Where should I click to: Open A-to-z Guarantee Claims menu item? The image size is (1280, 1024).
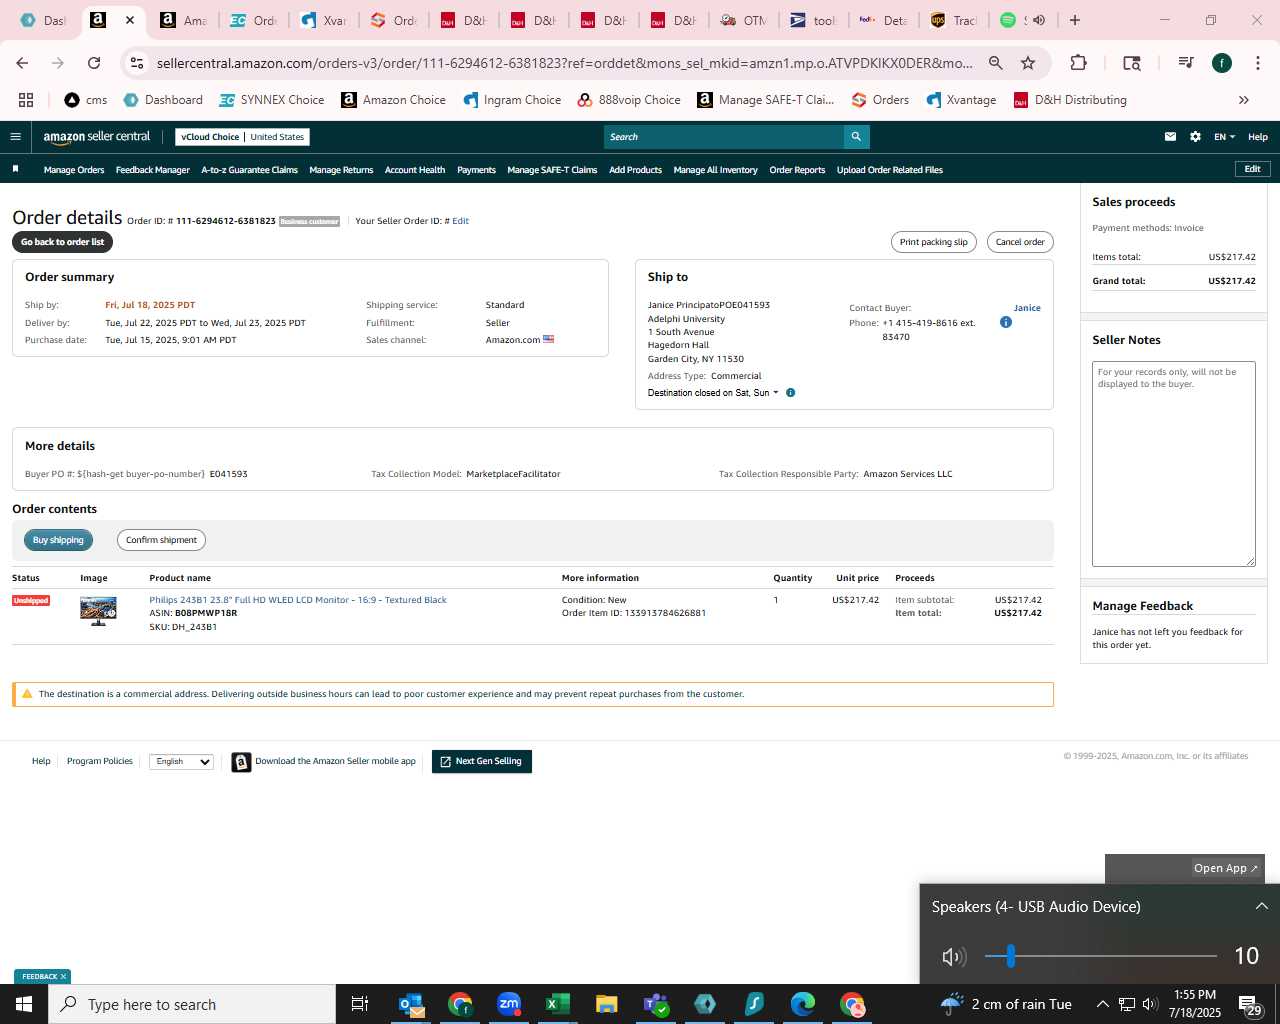tap(250, 170)
